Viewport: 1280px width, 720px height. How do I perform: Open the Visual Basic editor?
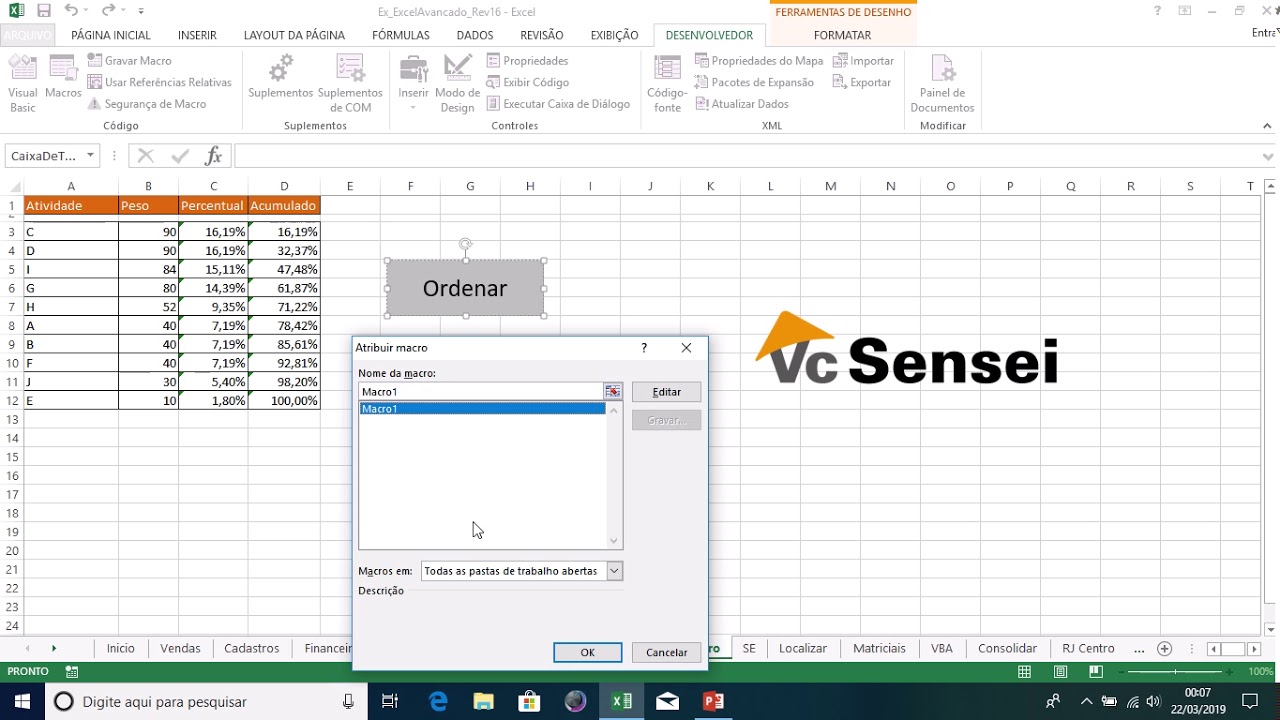click(x=22, y=84)
